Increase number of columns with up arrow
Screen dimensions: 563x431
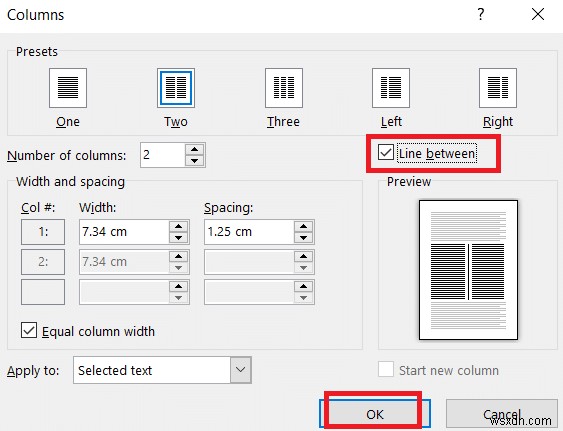[195, 149]
